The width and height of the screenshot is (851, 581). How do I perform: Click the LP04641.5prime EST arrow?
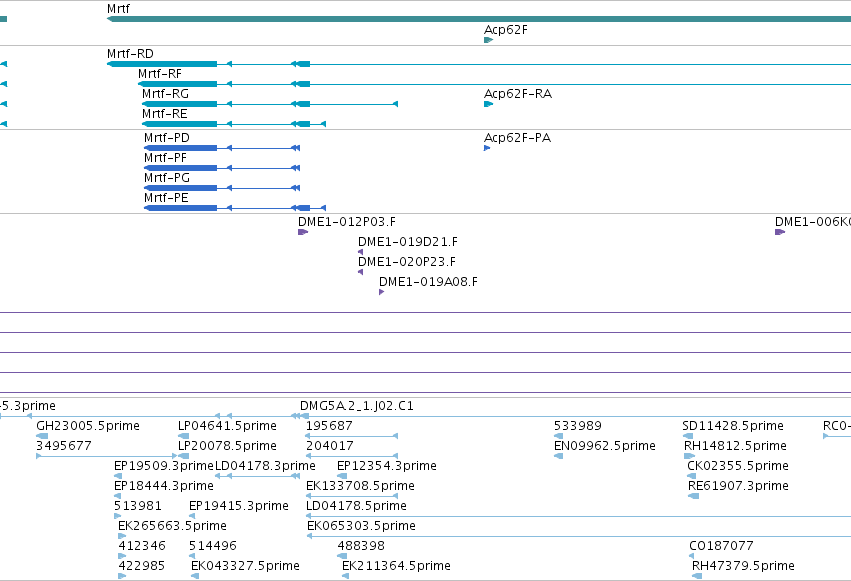click(183, 436)
